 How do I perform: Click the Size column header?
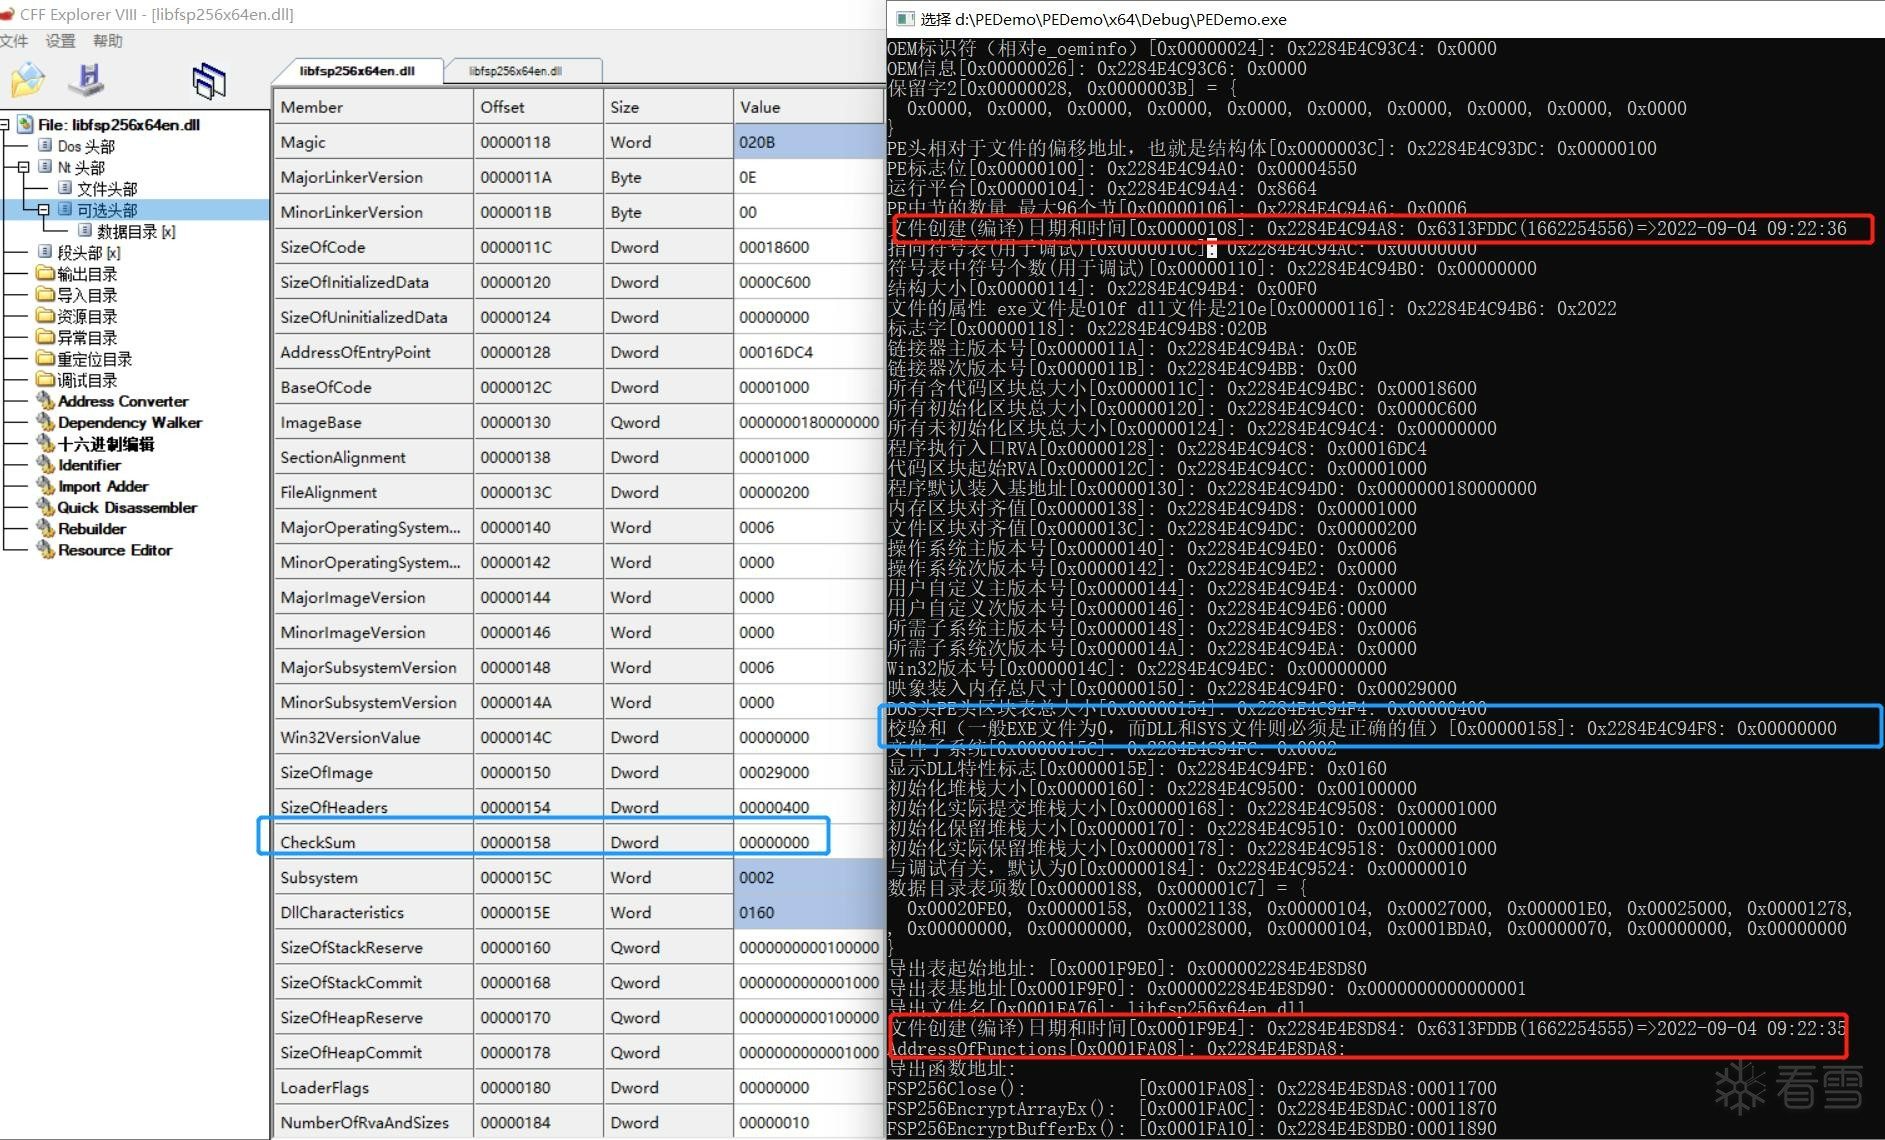click(x=669, y=106)
